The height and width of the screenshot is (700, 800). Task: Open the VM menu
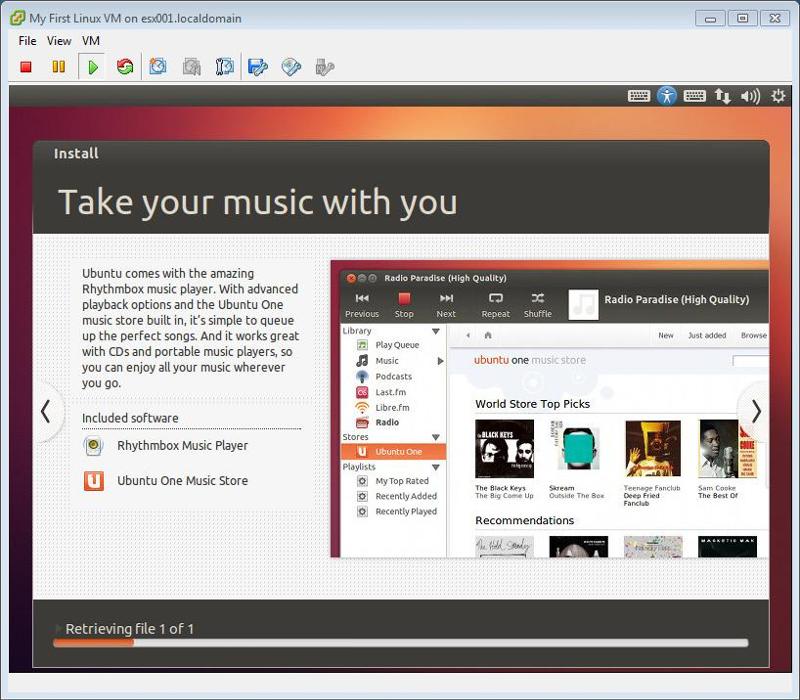click(x=91, y=41)
